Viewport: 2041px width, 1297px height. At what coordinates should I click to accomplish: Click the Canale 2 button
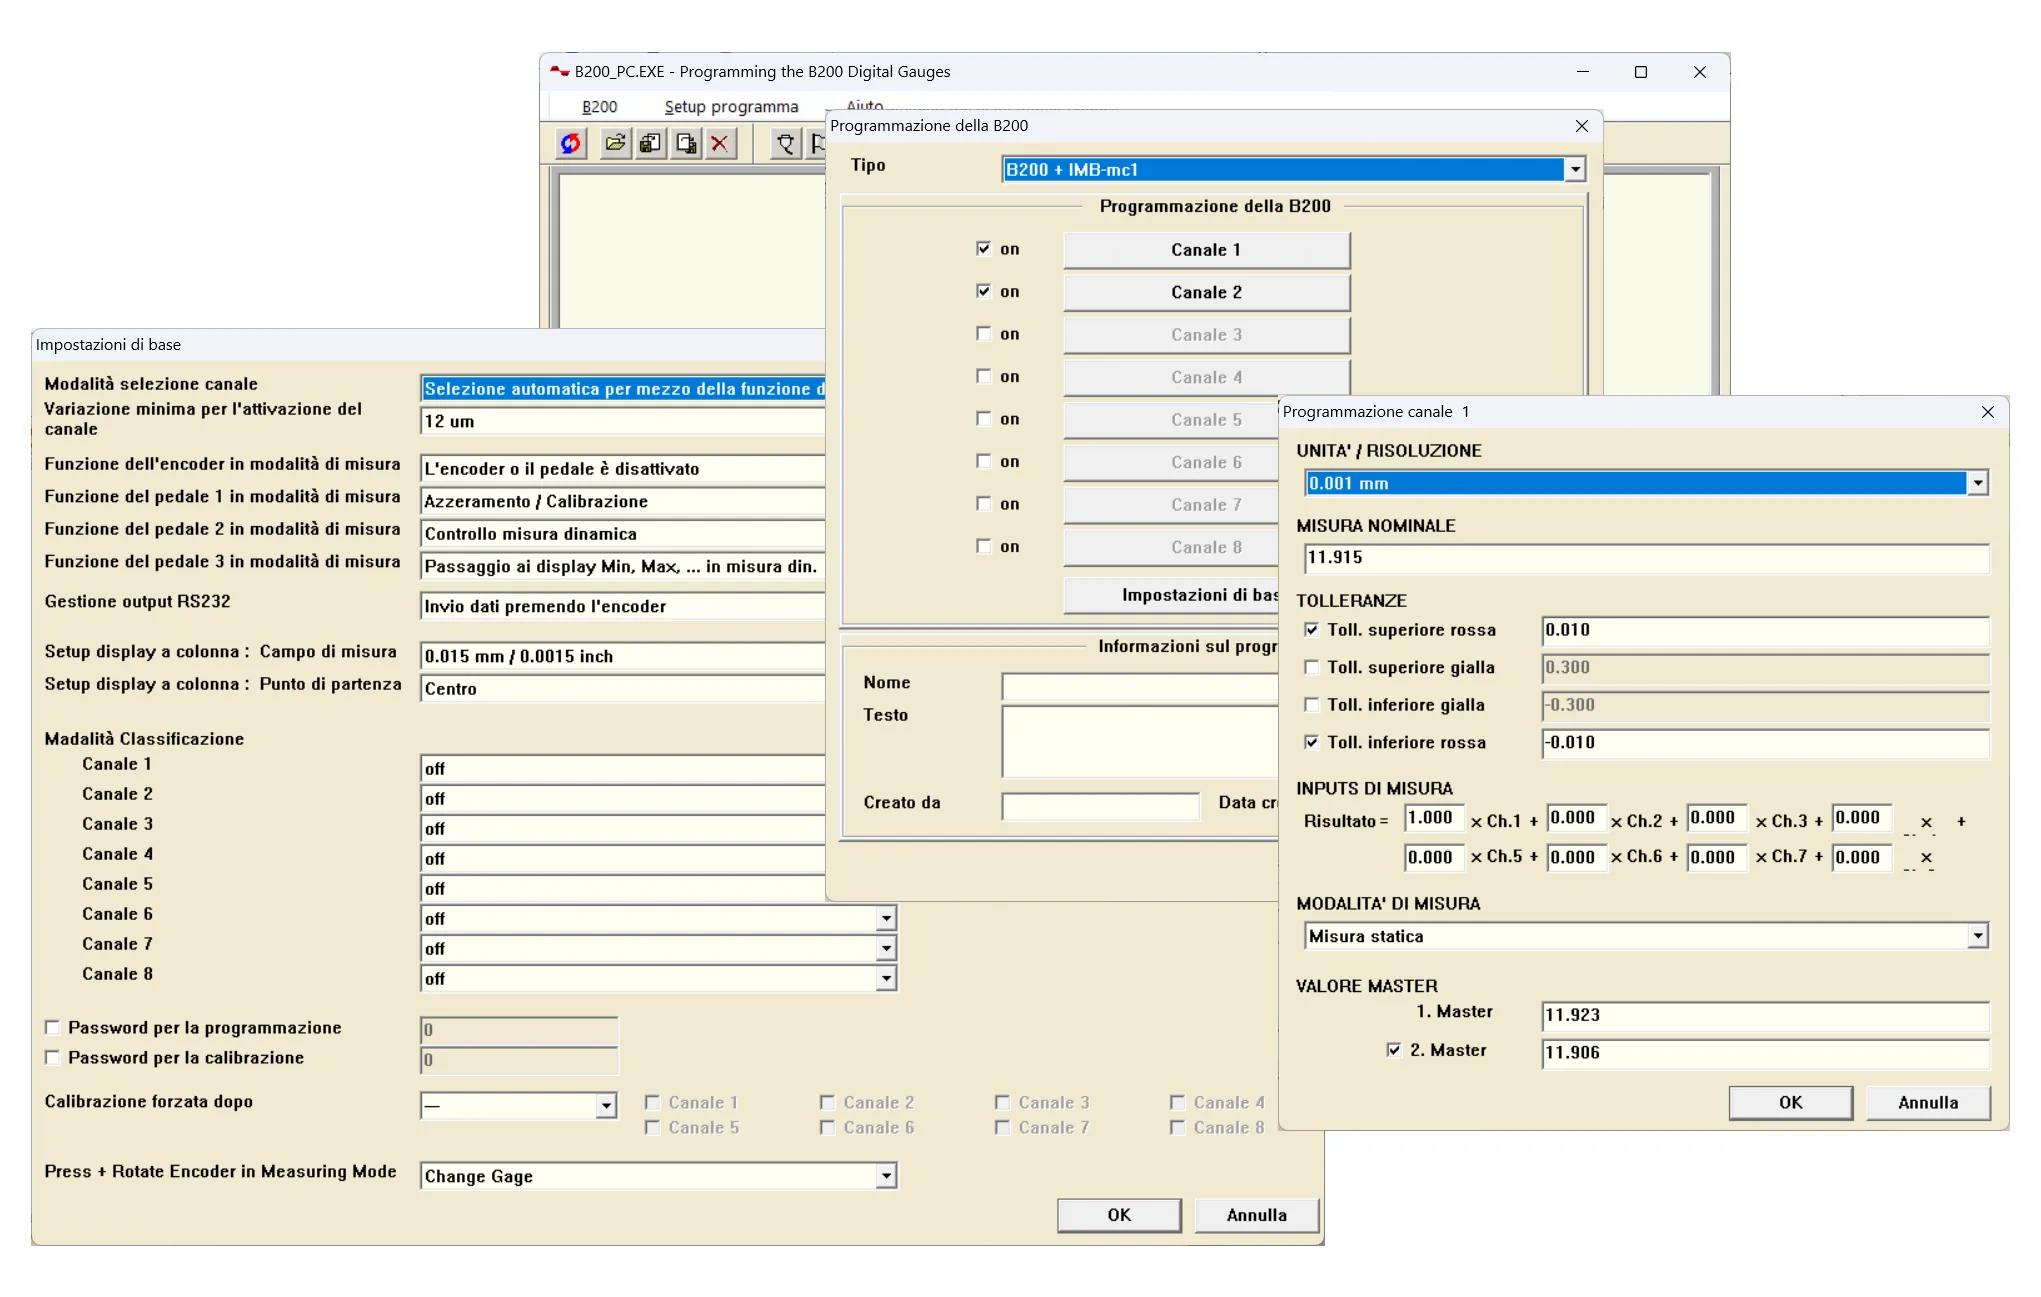(1206, 292)
